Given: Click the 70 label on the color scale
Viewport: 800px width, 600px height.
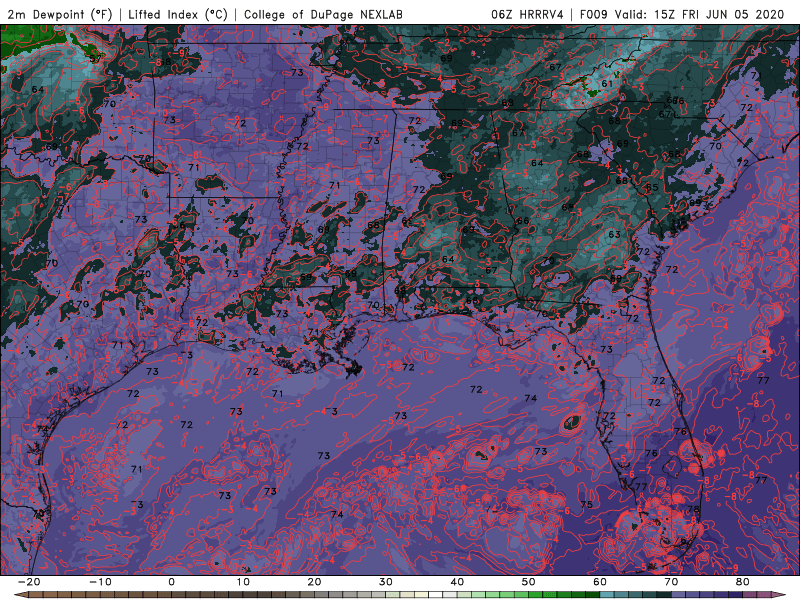Looking at the screenshot, I should click(x=671, y=582).
